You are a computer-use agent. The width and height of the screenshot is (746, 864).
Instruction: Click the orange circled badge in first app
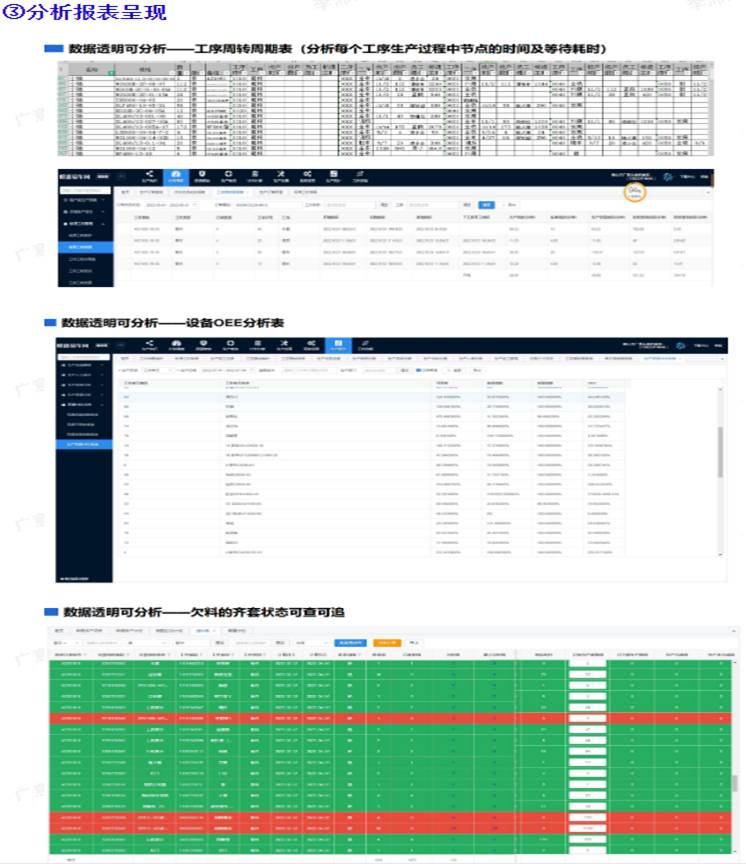pyautogui.click(x=634, y=192)
